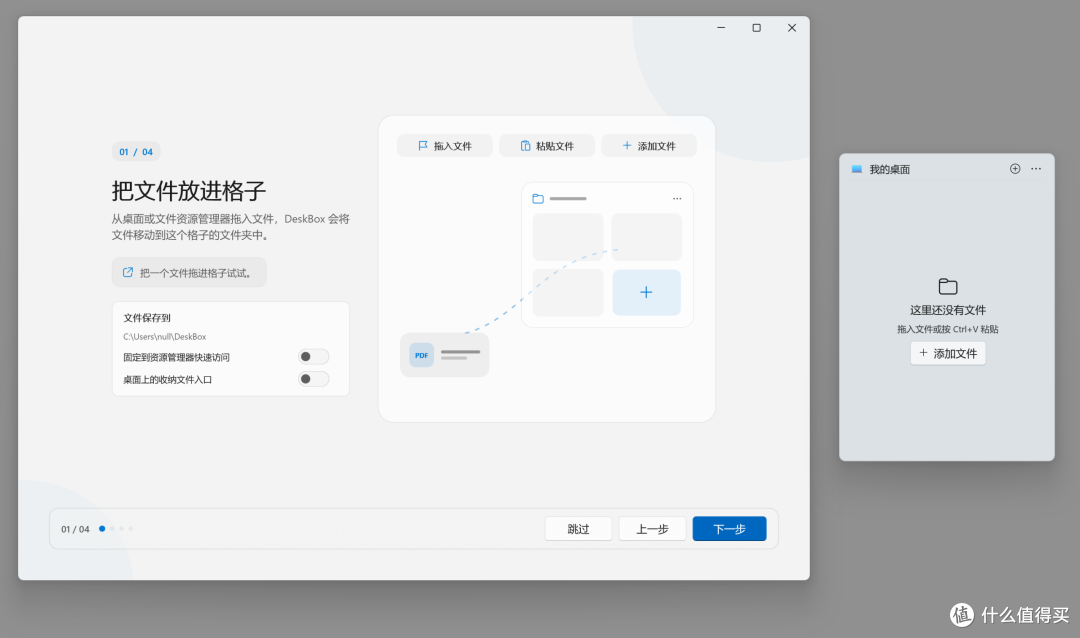Toggle 固定到资源管理器快速访问 switch
This screenshot has height=638, width=1080.
coord(313,356)
